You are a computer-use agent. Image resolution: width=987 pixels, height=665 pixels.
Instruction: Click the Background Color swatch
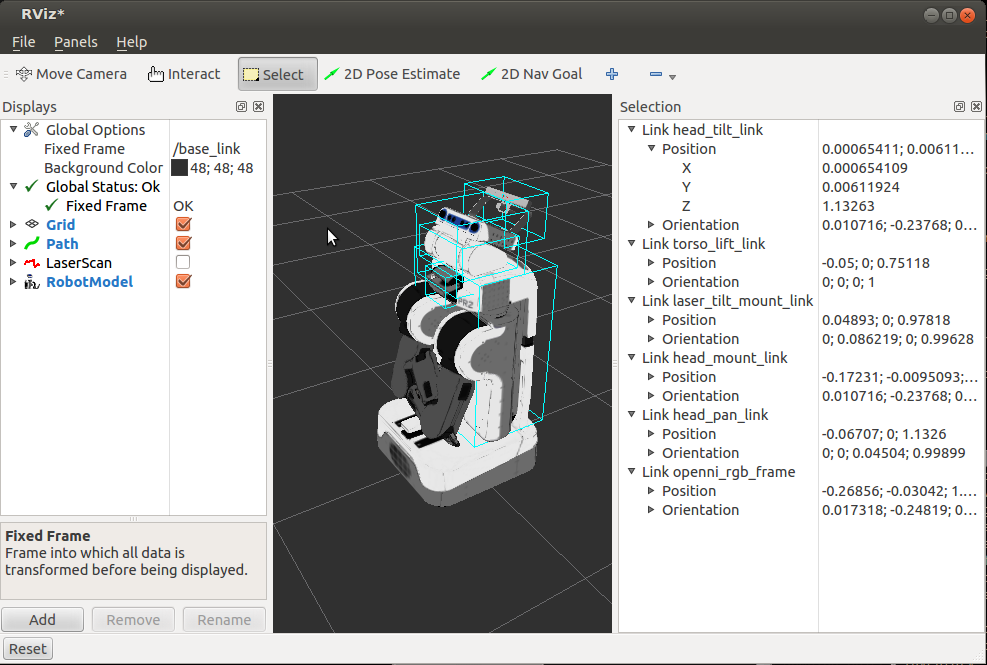point(179,168)
